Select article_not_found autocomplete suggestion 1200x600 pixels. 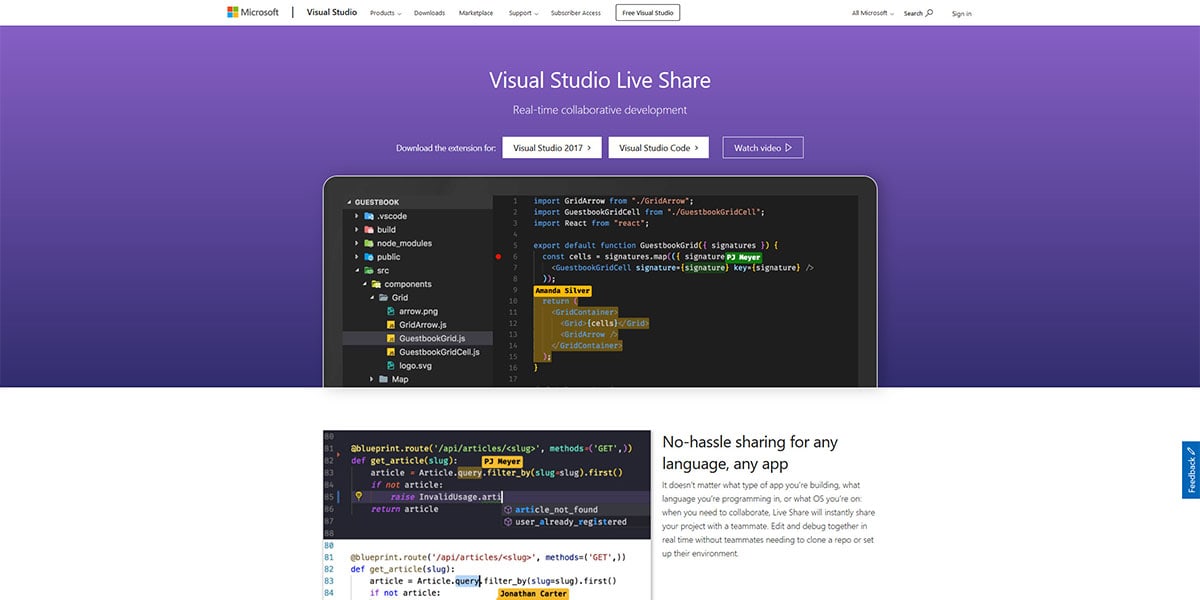tap(556, 509)
